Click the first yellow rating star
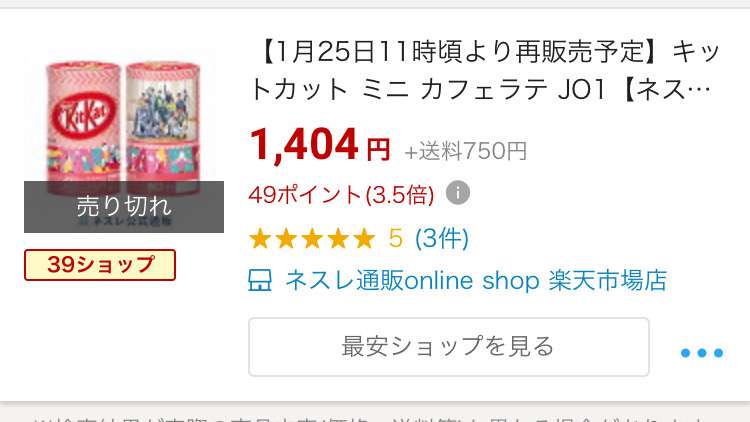 (260, 238)
